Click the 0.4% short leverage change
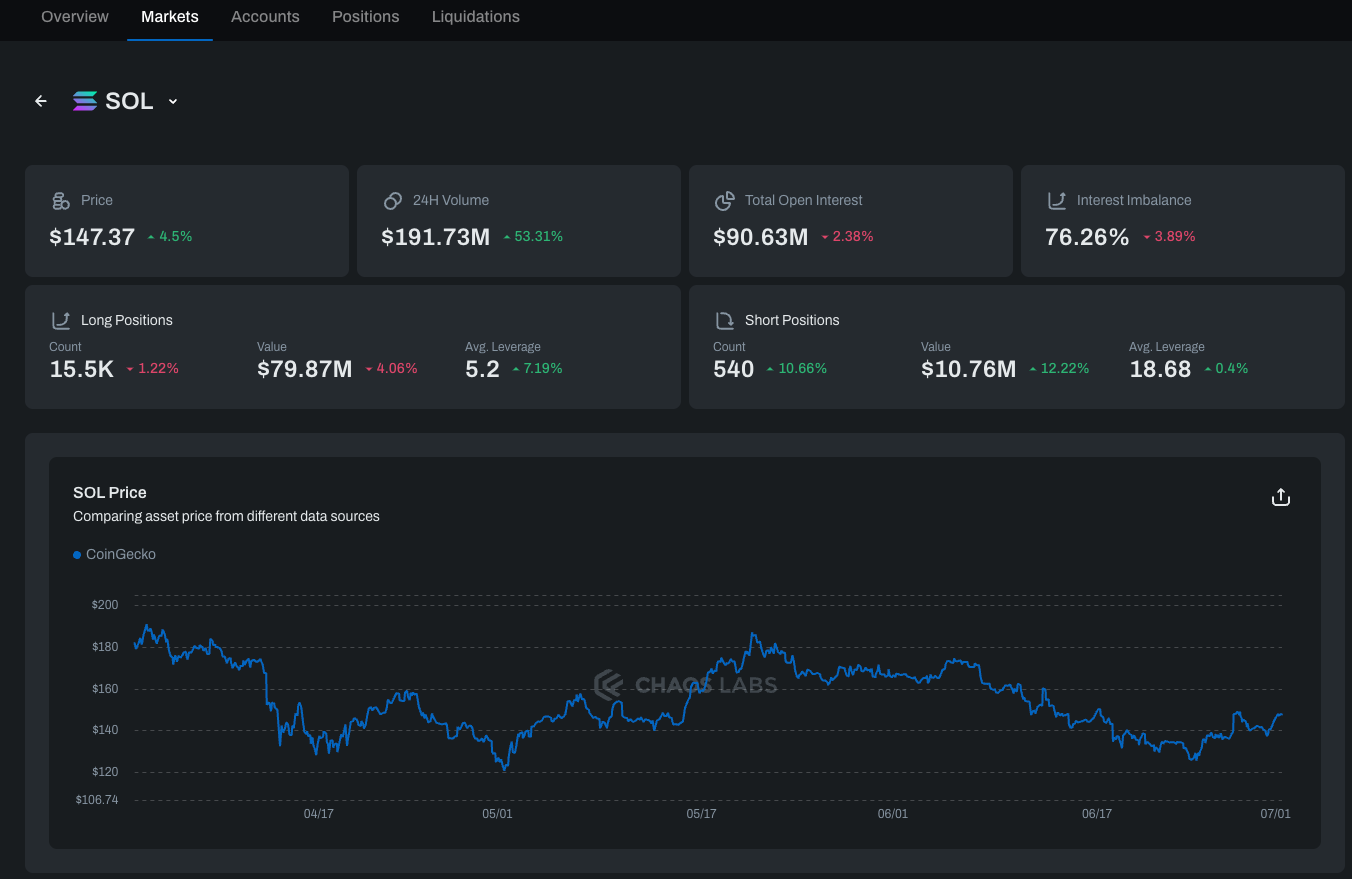The image size is (1352, 879). pyautogui.click(x=1226, y=369)
